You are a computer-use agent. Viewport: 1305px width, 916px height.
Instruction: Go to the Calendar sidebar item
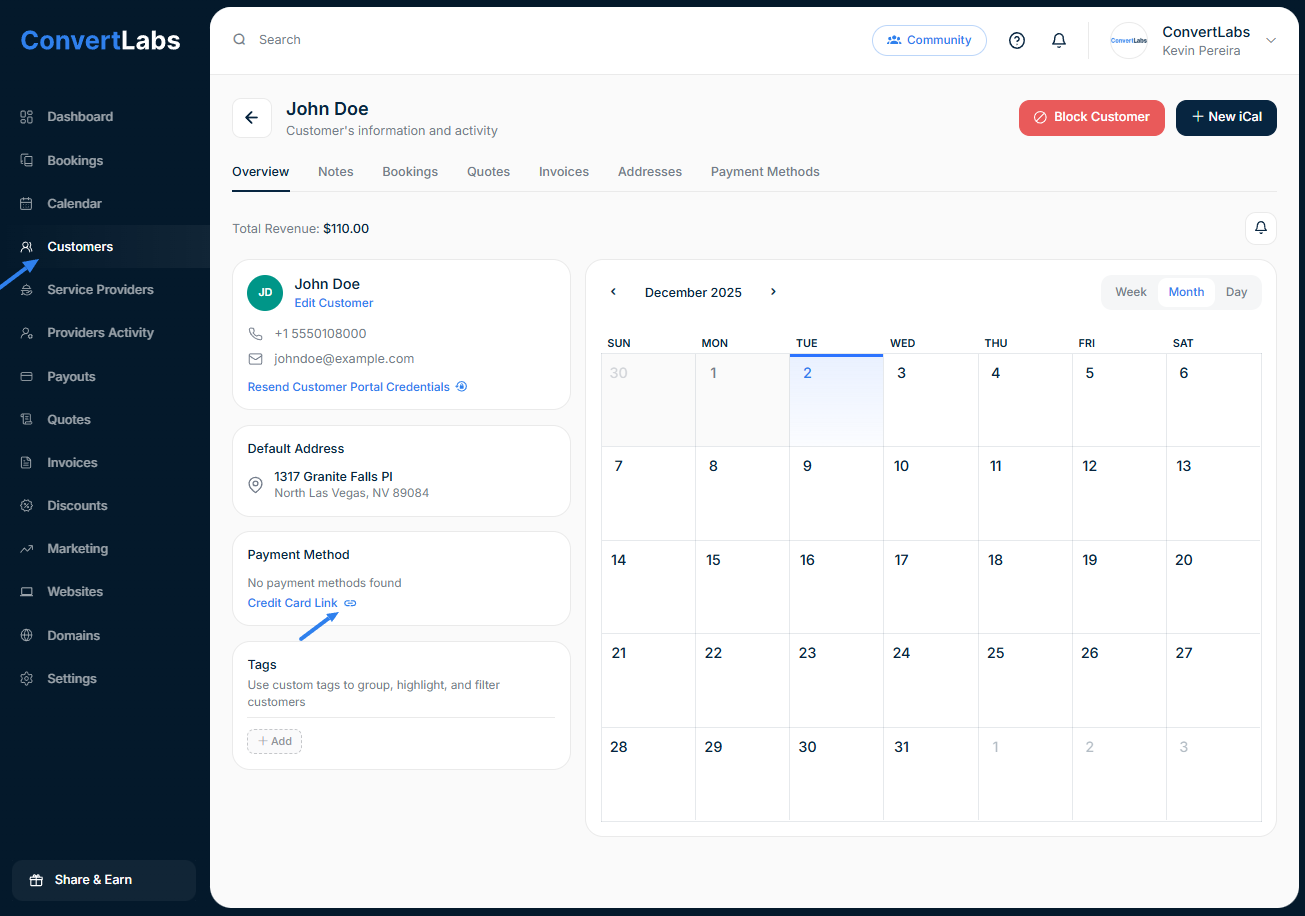click(x=74, y=203)
